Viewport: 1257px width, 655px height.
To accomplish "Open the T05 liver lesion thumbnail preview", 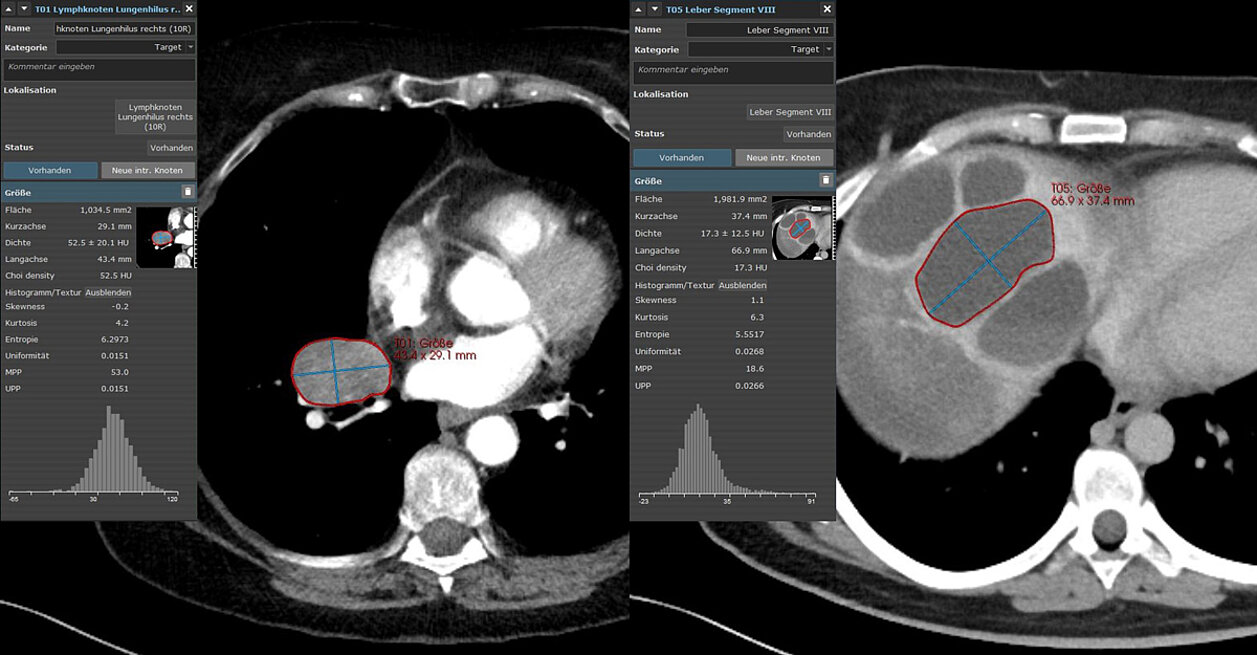I will (x=802, y=228).
